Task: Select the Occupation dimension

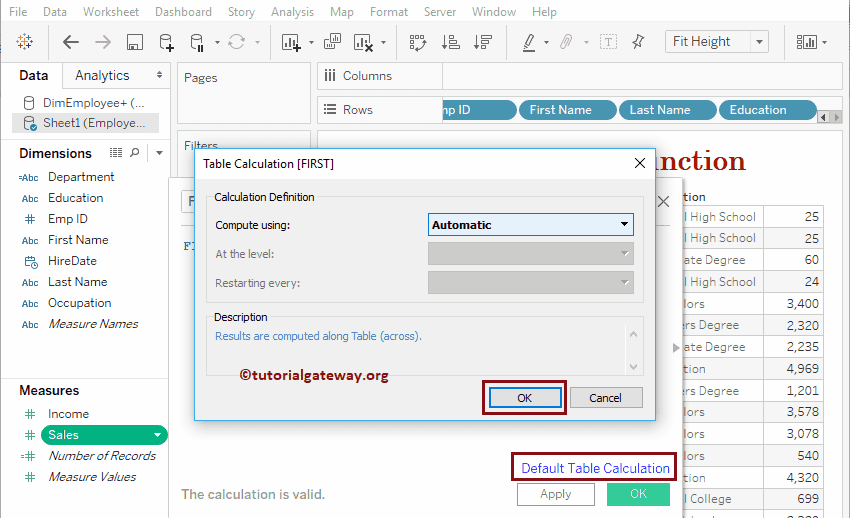Action: coord(80,303)
